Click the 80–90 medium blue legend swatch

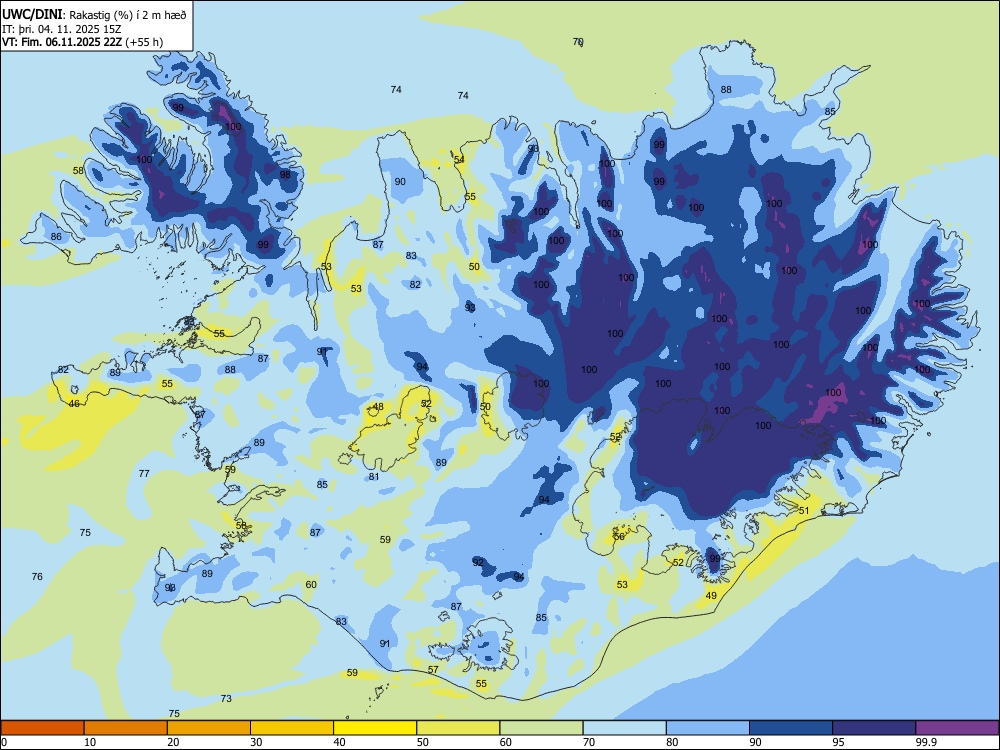coord(708,728)
